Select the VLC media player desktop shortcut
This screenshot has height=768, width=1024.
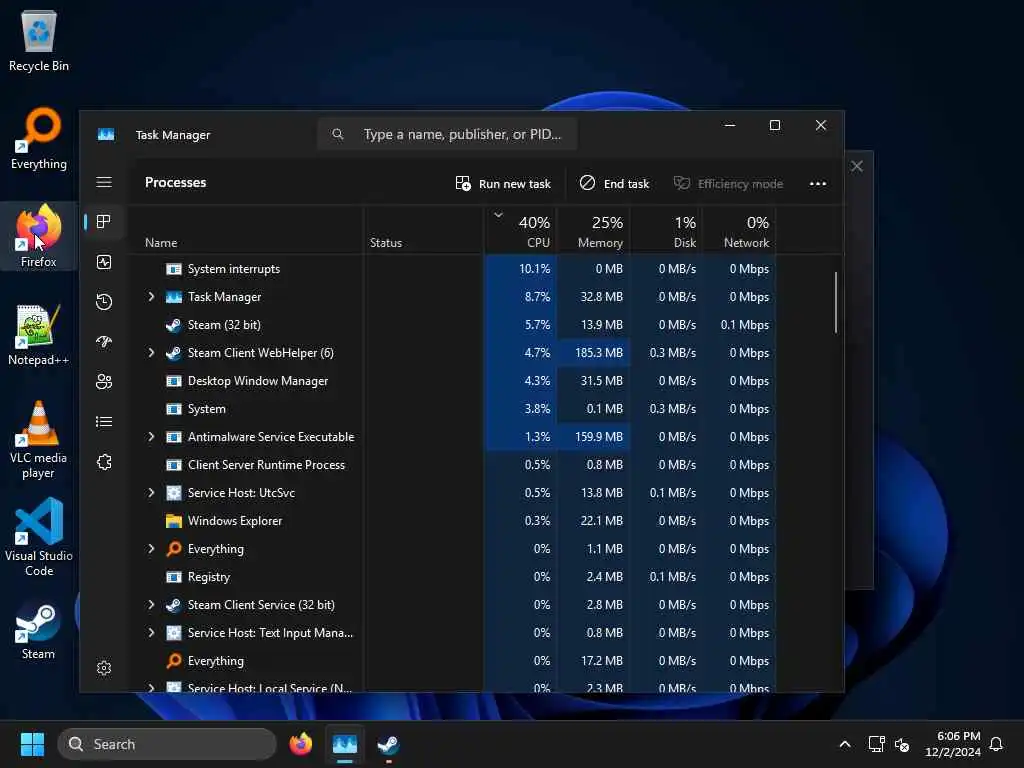point(39,440)
